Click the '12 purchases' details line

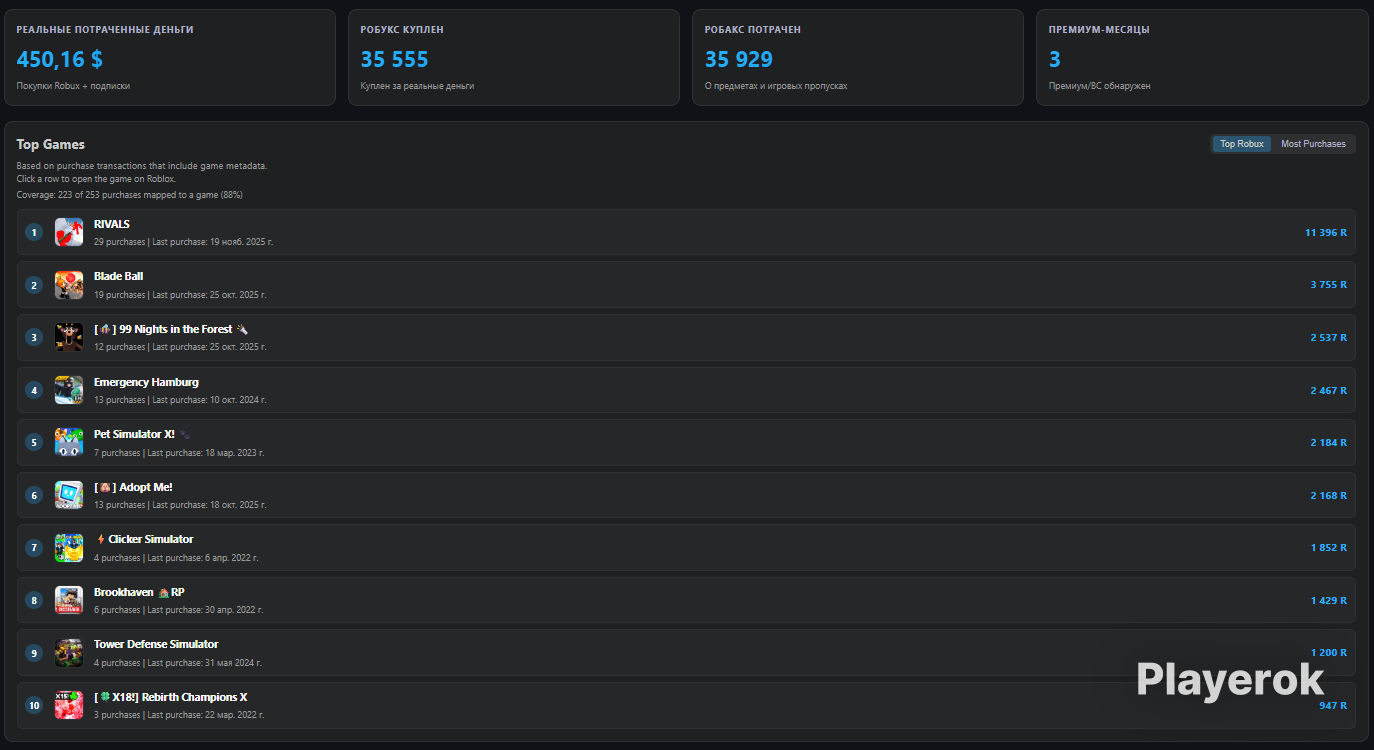point(180,347)
